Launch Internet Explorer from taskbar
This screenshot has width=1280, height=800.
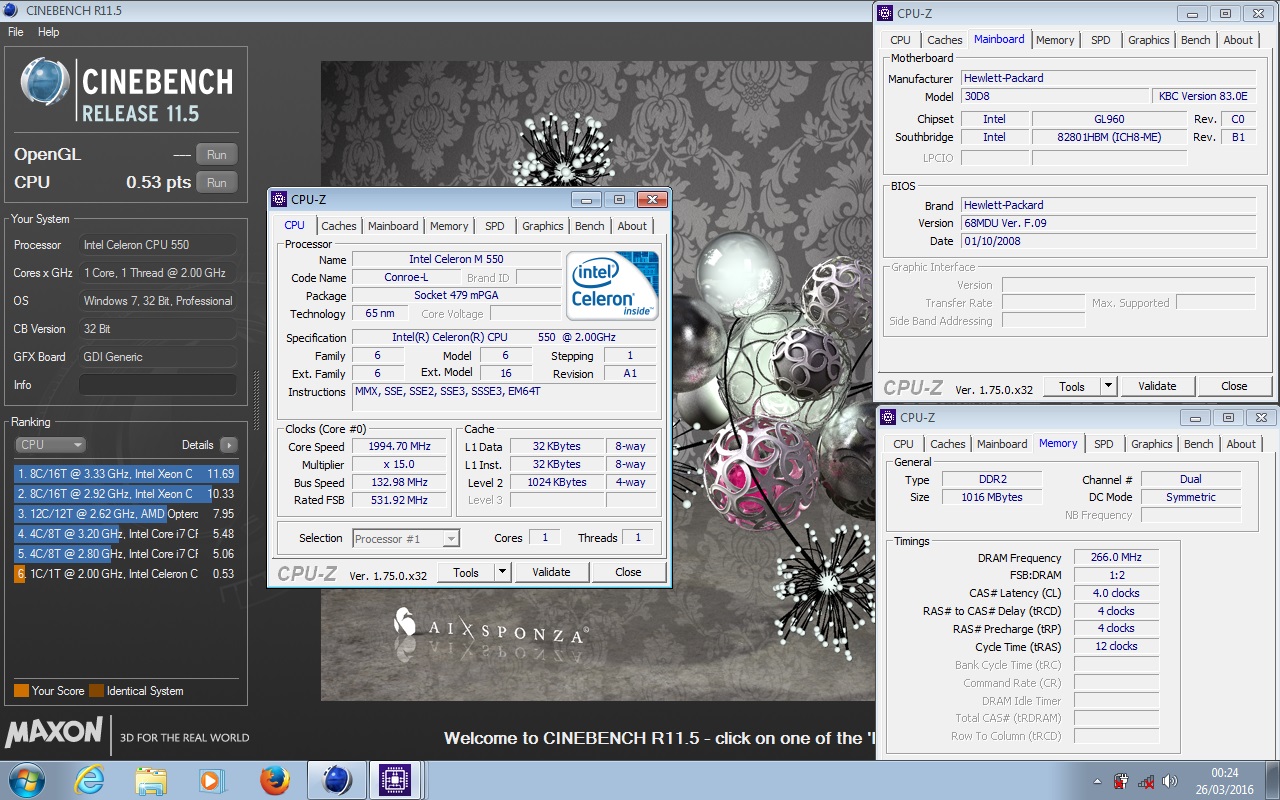pyautogui.click(x=89, y=779)
